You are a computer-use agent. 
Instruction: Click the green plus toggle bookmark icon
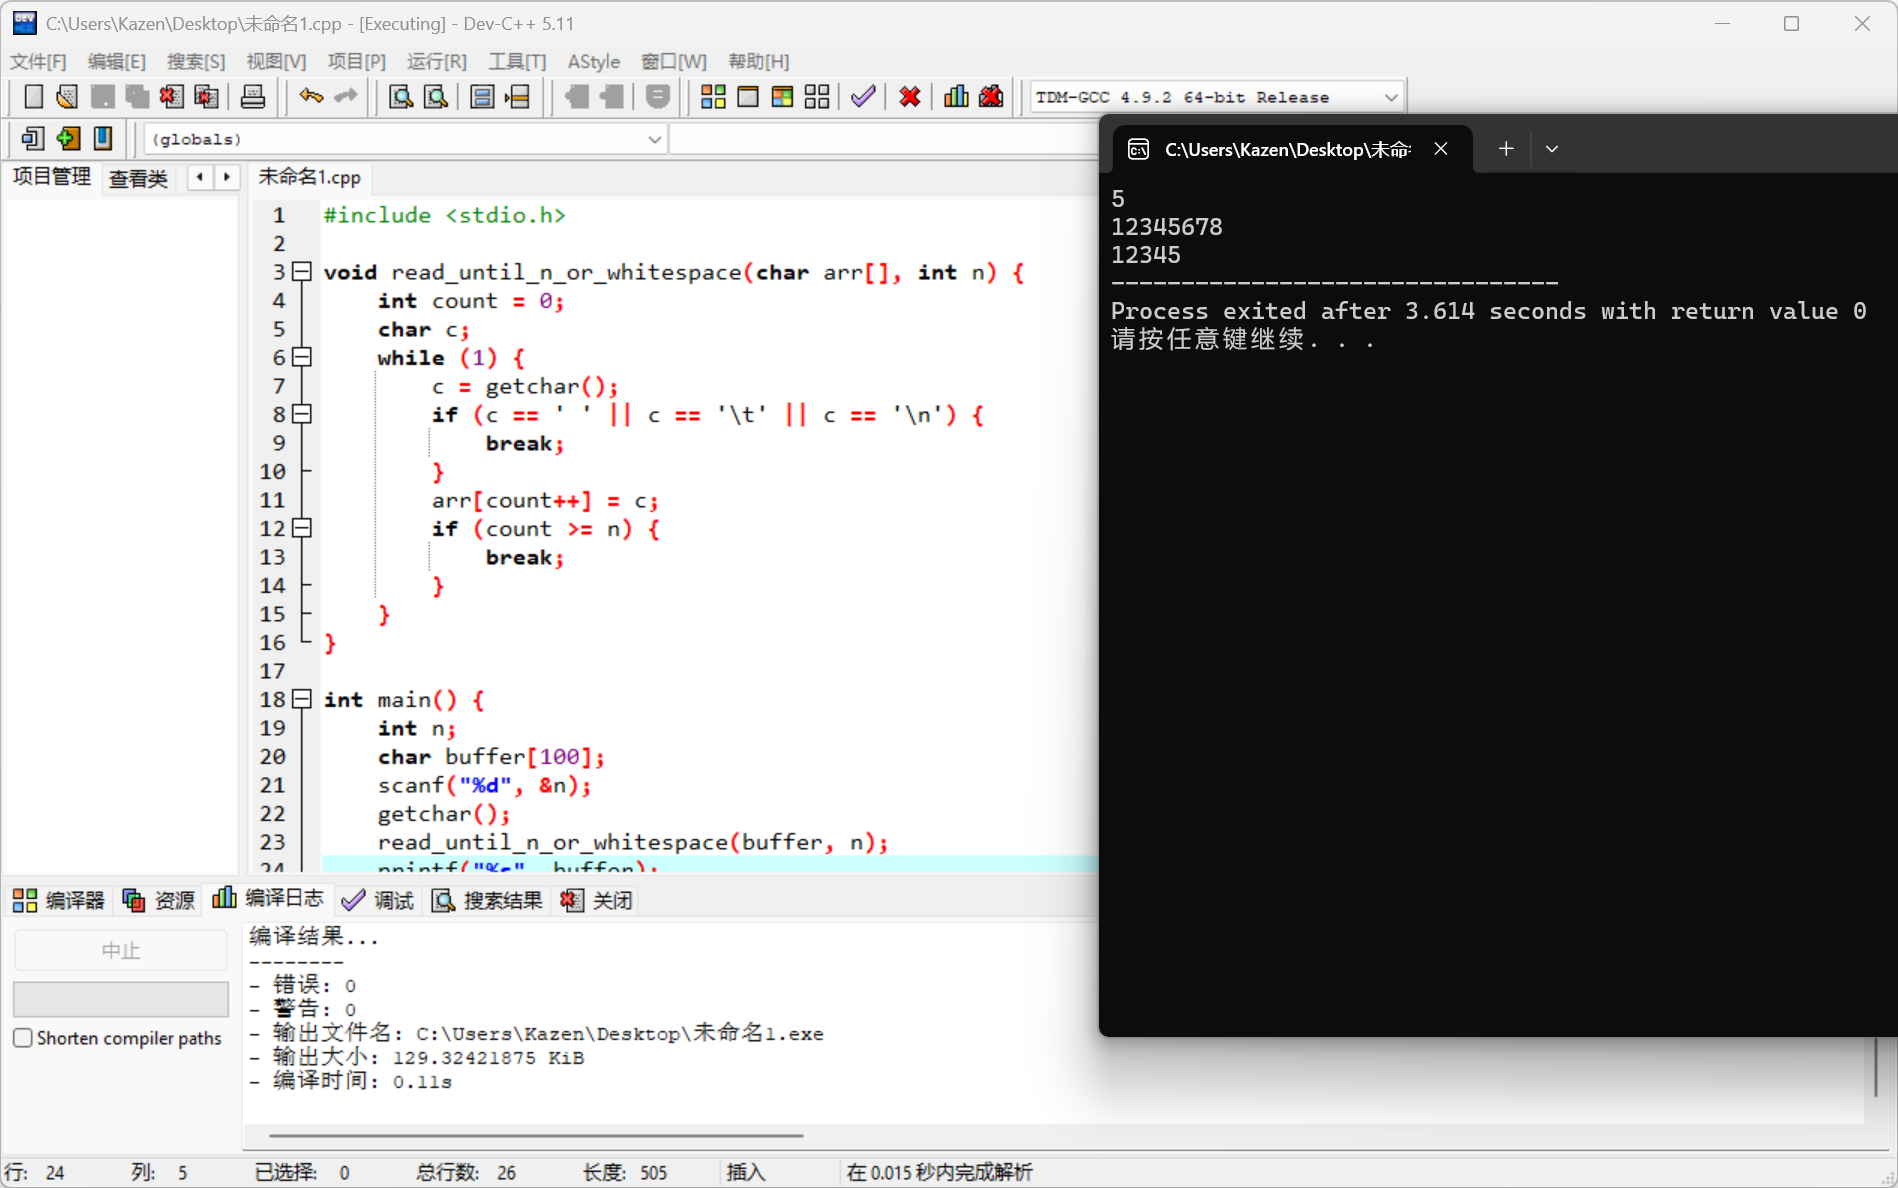pyautogui.click(x=68, y=138)
